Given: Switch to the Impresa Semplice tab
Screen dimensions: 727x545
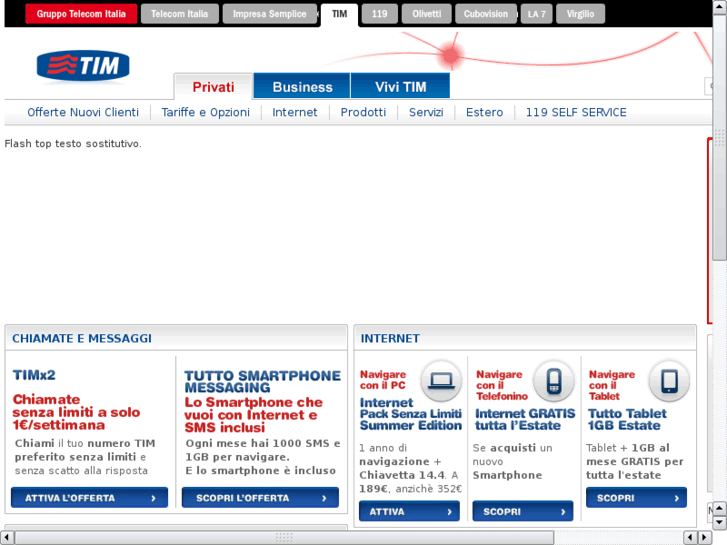Looking at the screenshot, I should (x=269, y=14).
